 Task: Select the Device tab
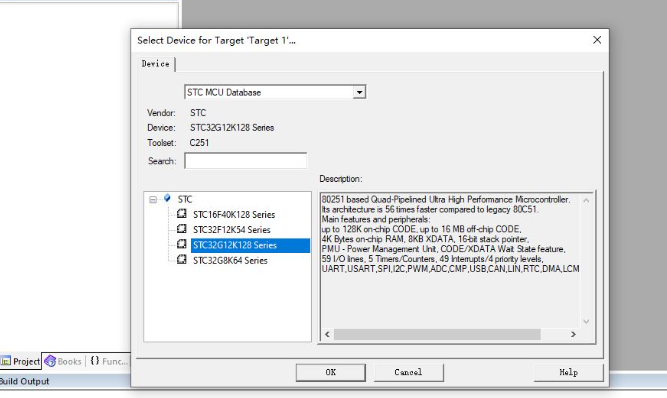point(156,64)
